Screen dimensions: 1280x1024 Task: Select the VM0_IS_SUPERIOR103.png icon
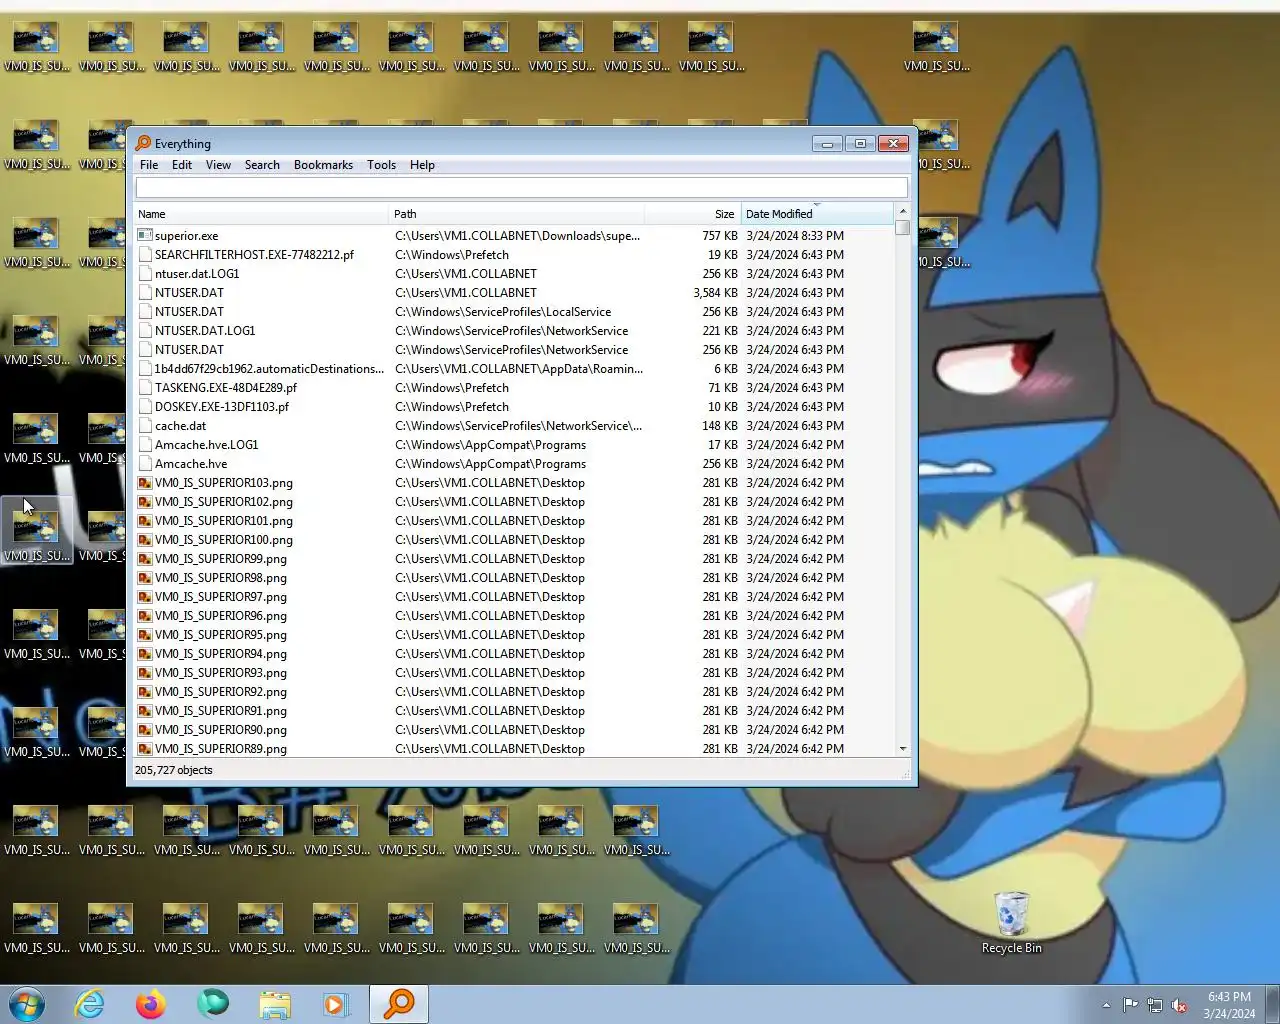[145, 482]
